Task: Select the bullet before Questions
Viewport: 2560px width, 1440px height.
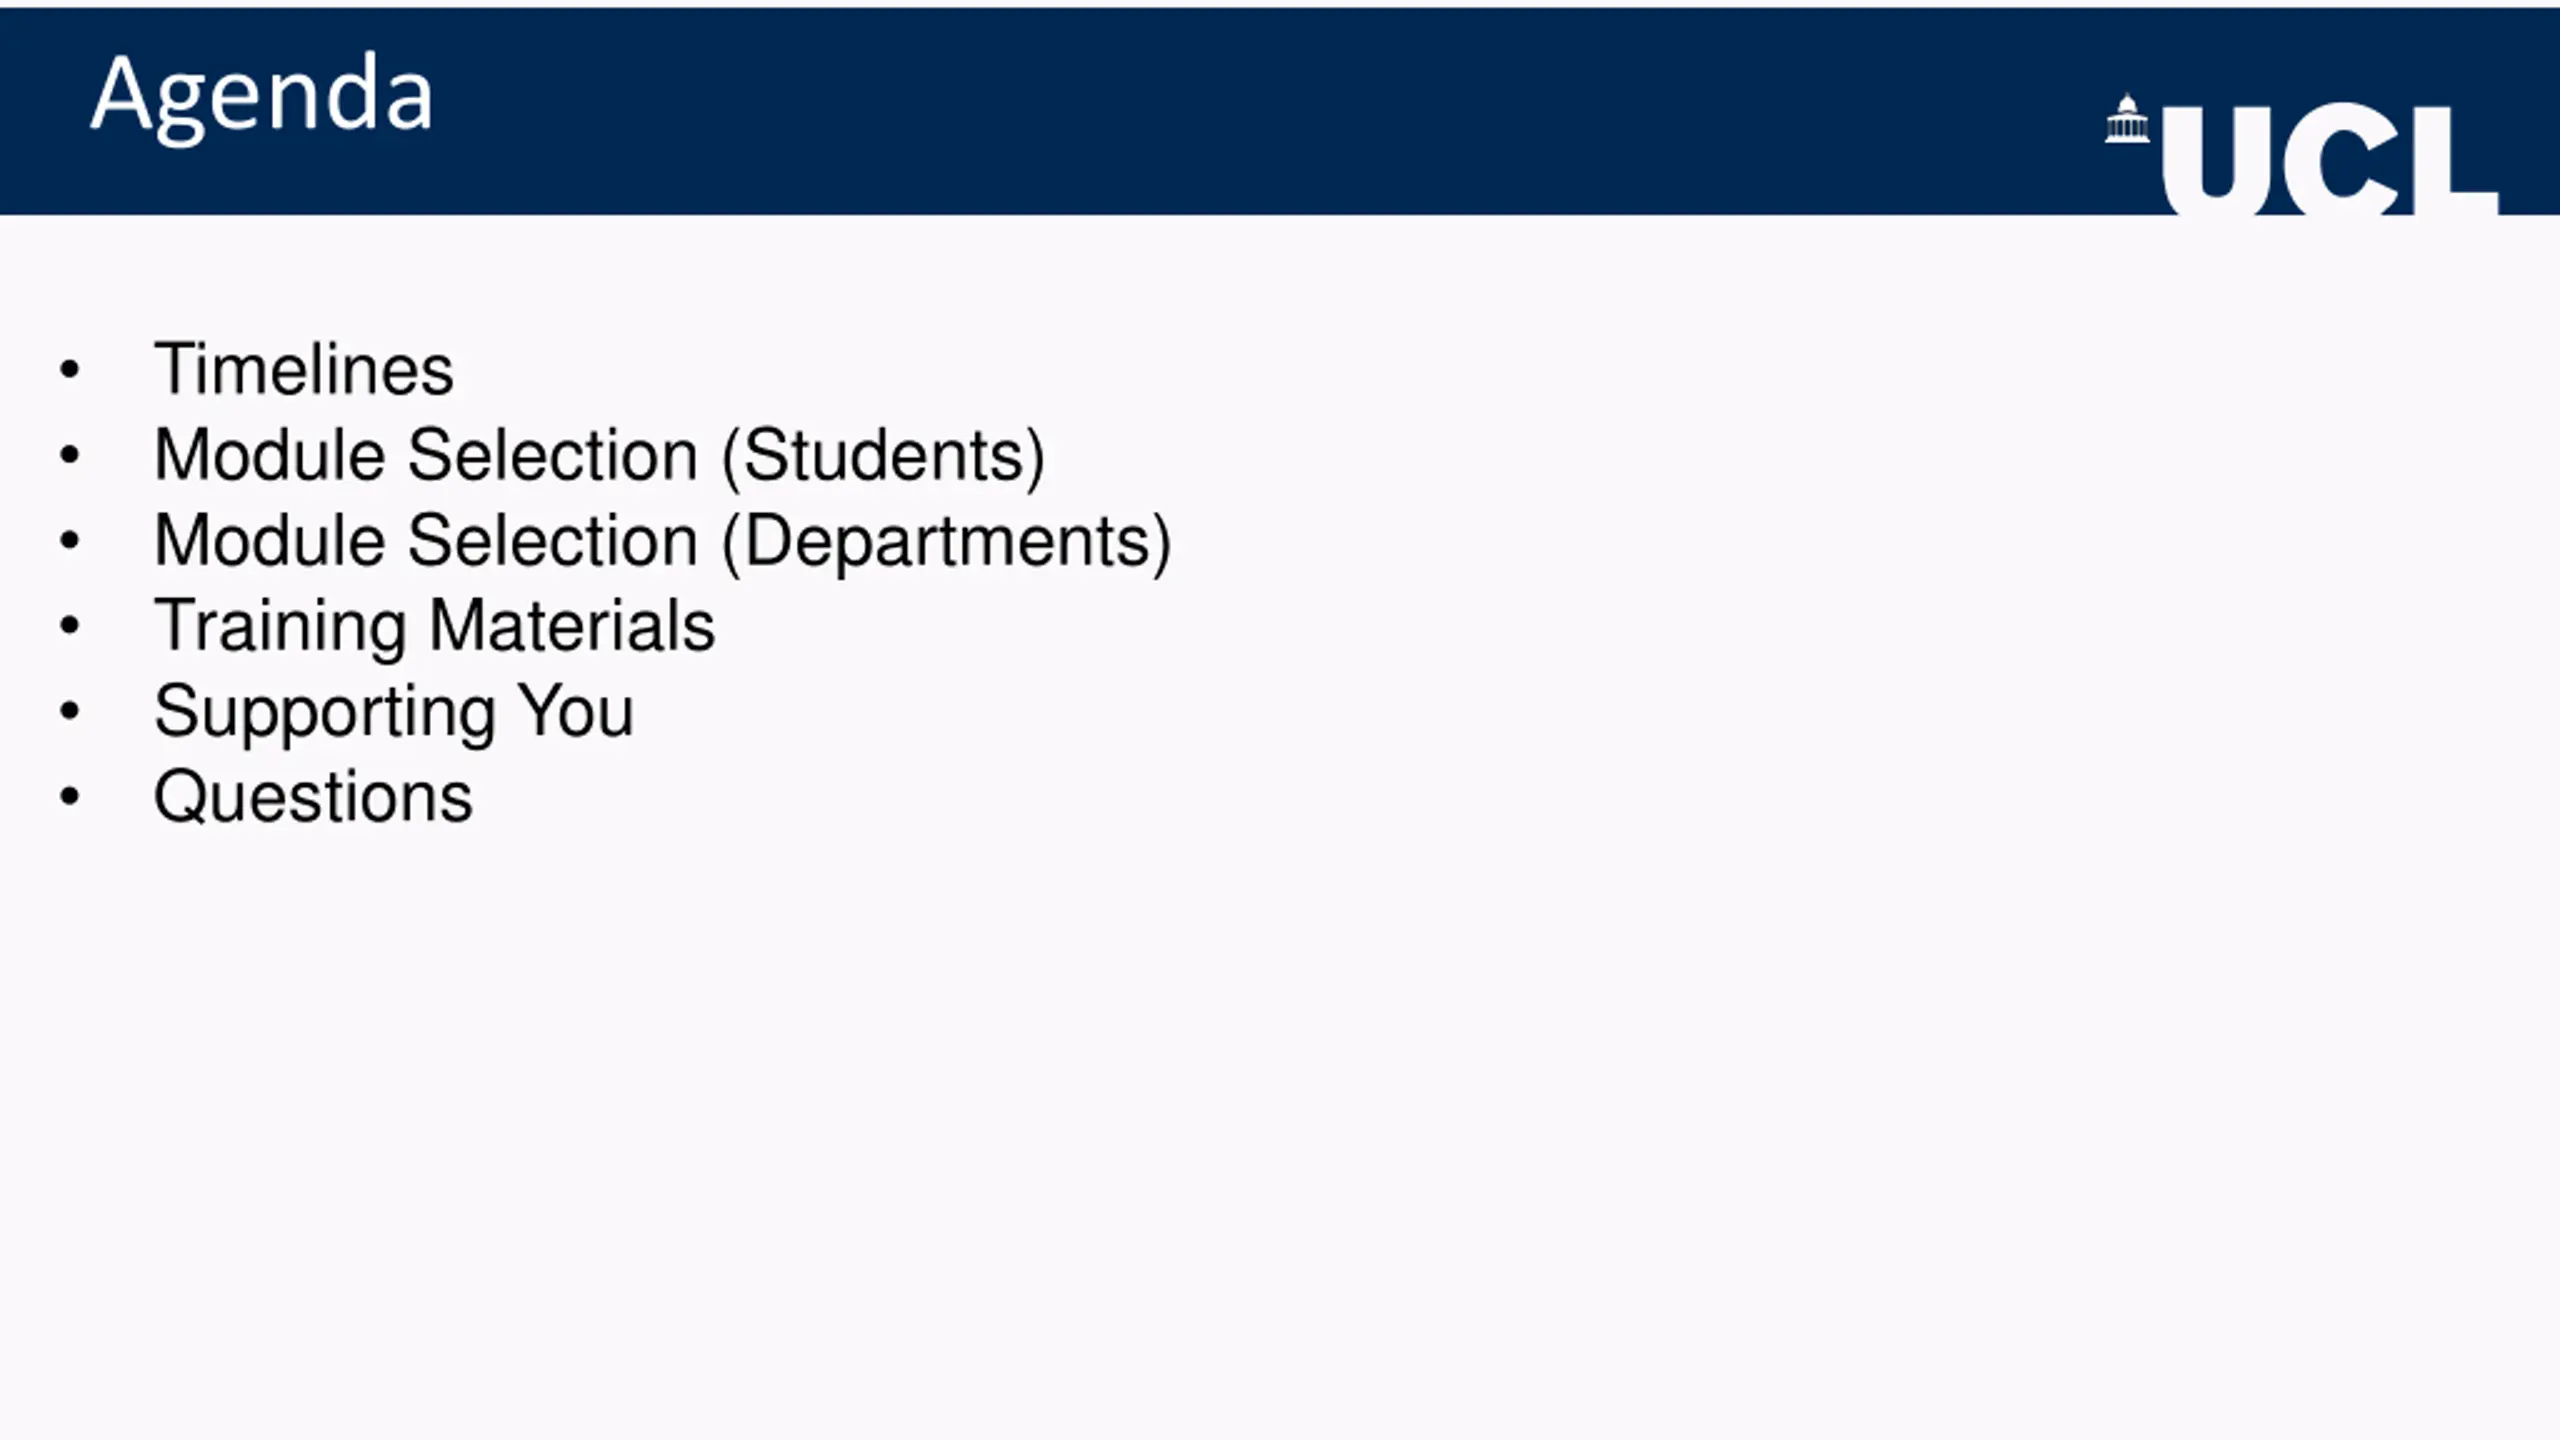Action: (x=69, y=797)
